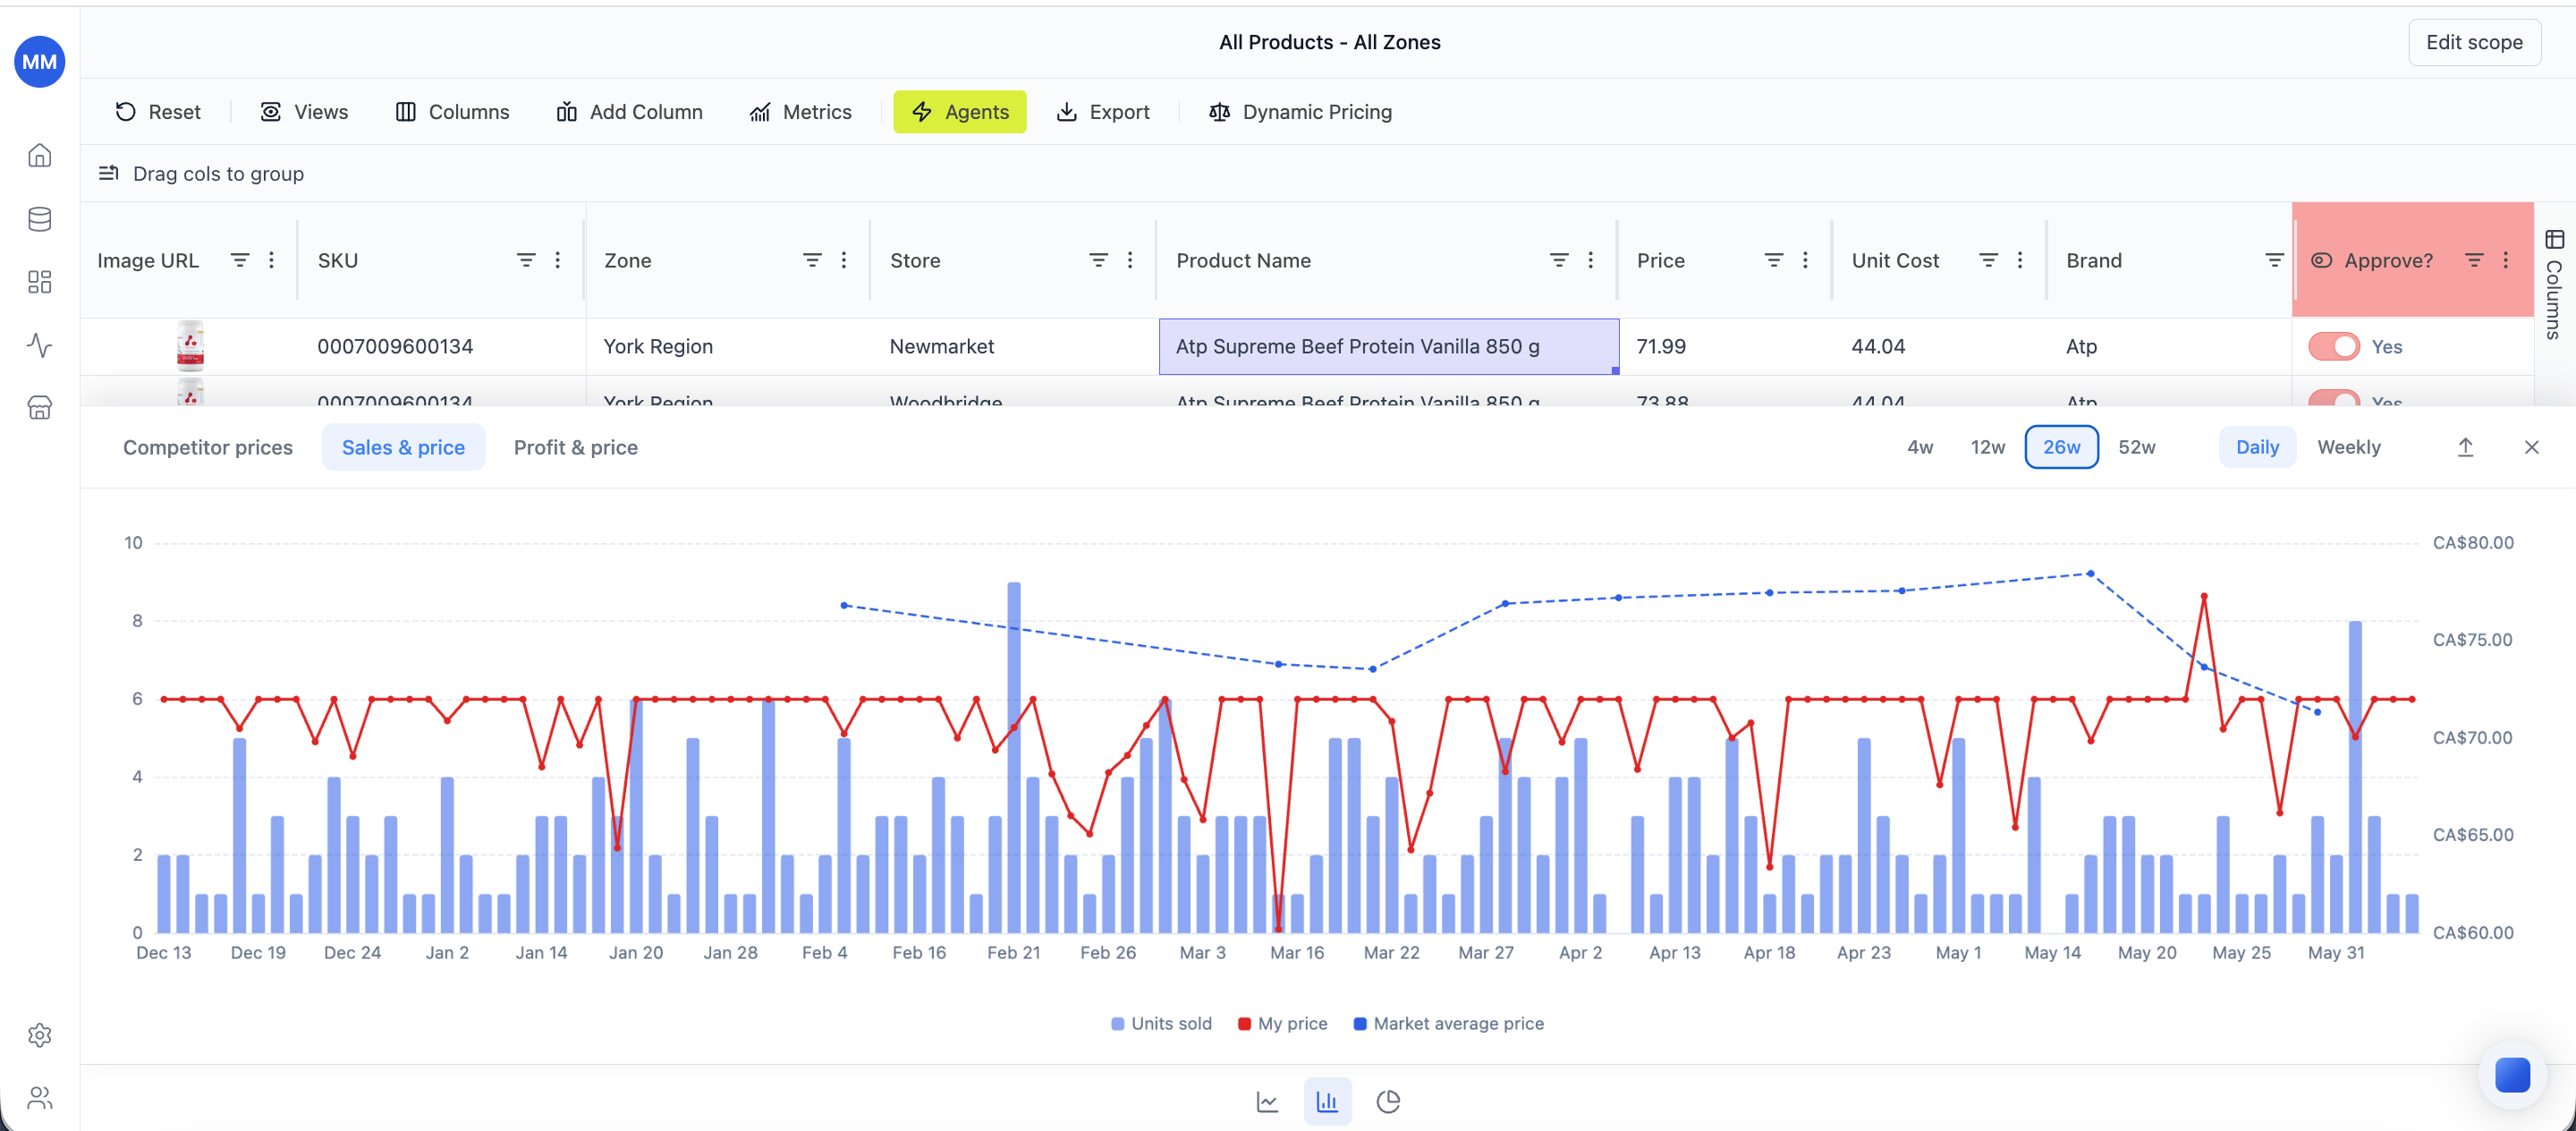Expand the Columns side panel
This screenshot has width=2576, height=1131.
[x=2554, y=285]
